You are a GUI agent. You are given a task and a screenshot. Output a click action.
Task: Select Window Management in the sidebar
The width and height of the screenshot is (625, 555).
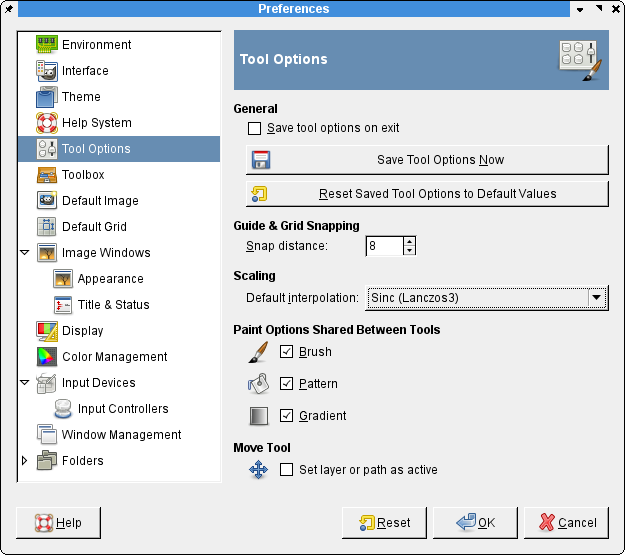pyautogui.click(x=121, y=435)
